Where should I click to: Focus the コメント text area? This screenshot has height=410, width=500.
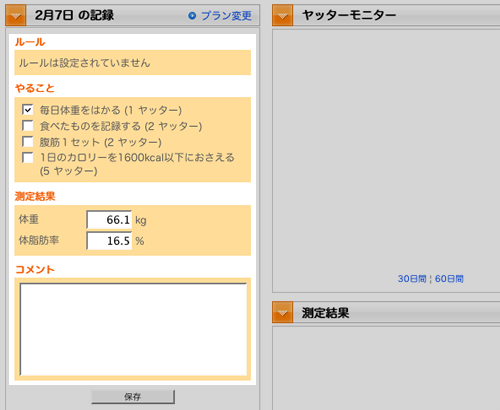(x=133, y=329)
